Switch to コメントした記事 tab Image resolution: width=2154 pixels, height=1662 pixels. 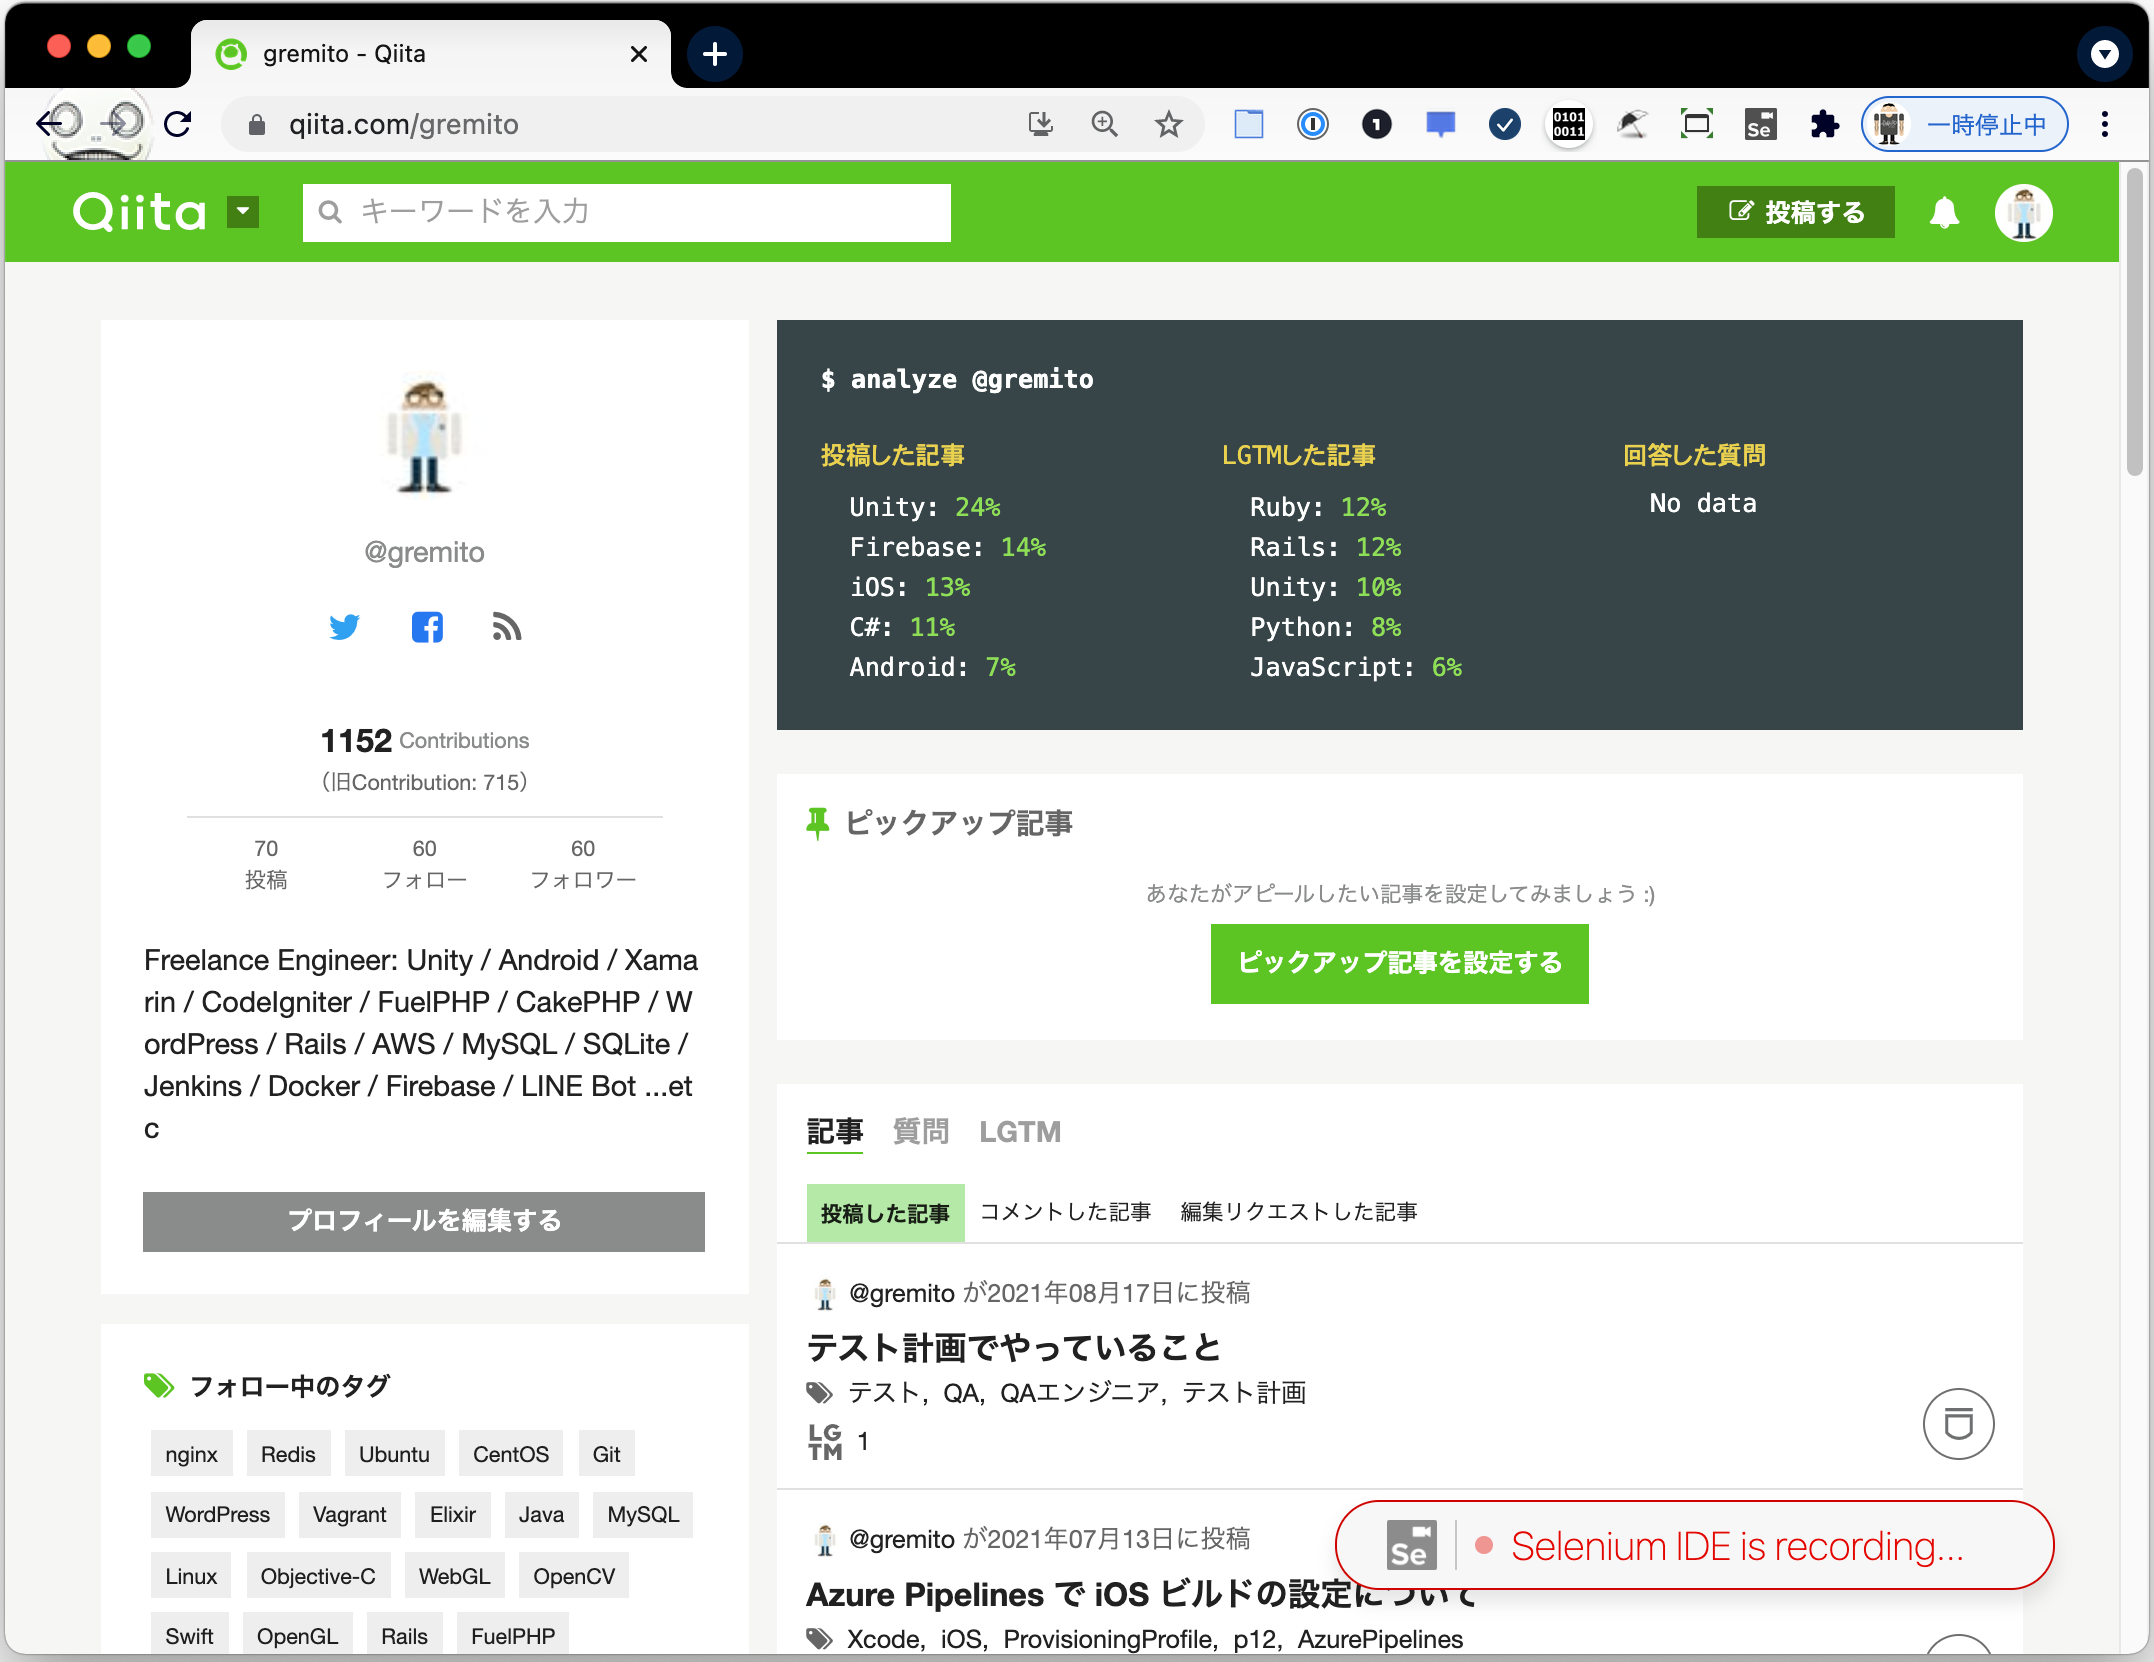click(x=1065, y=1211)
